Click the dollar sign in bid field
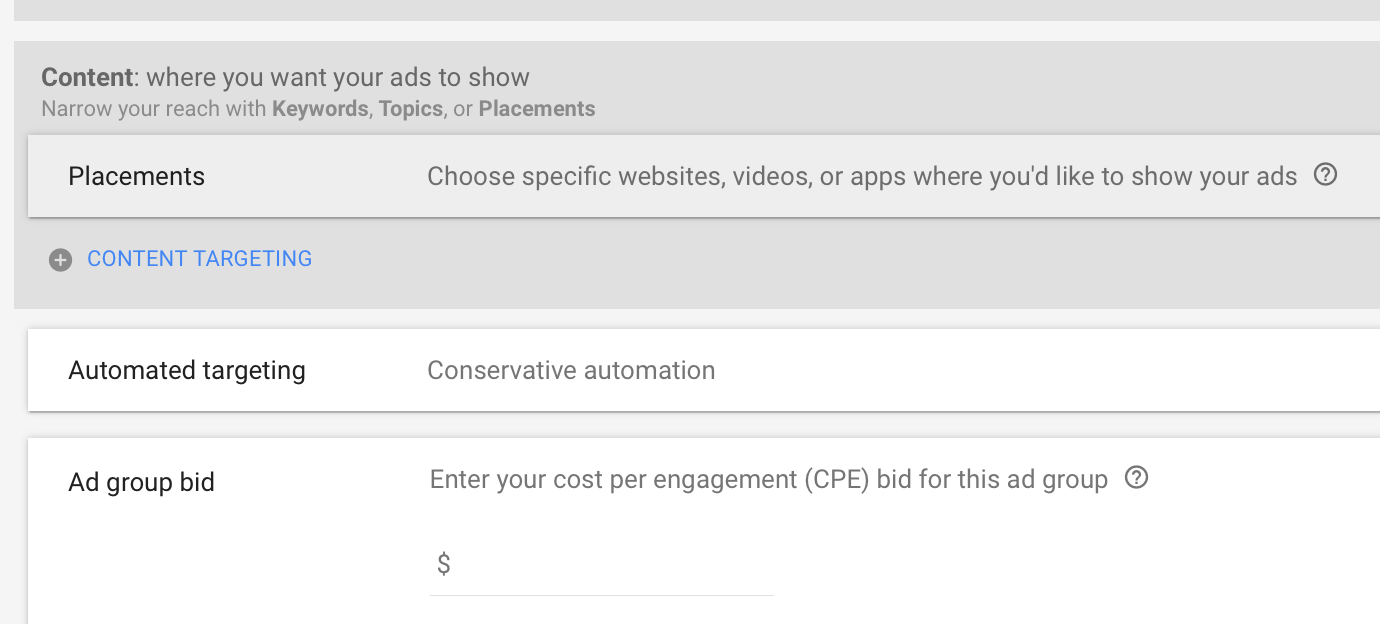This screenshot has height=624, width=1380. point(444,565)
